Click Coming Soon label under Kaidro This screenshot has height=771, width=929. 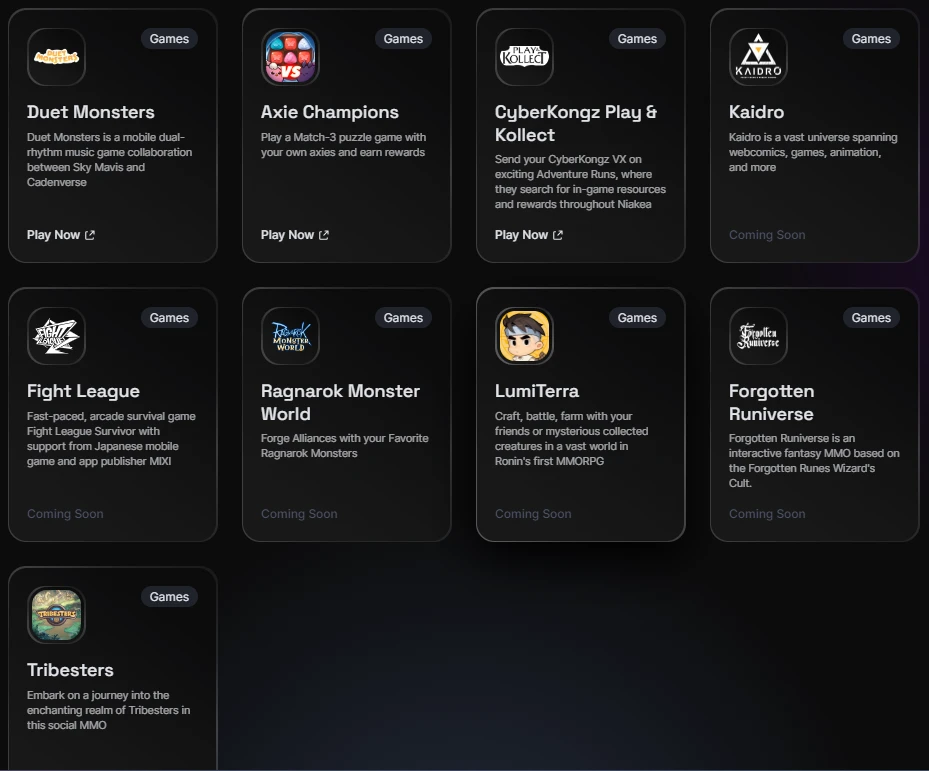(x=767, y=235)
